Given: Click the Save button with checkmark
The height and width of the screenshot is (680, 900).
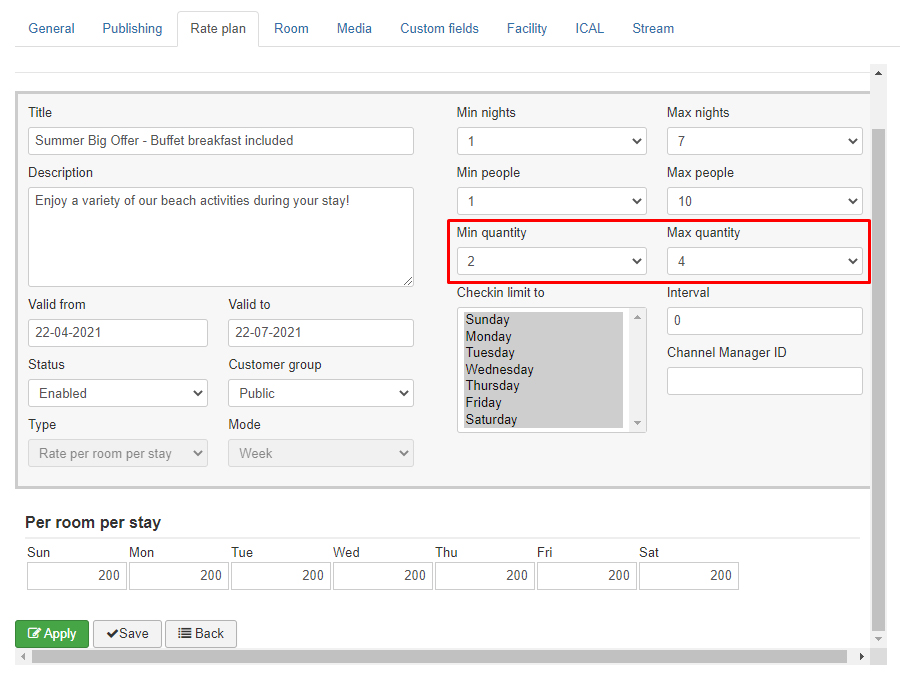Looking at the screenshot, I should tap(127, 633).
